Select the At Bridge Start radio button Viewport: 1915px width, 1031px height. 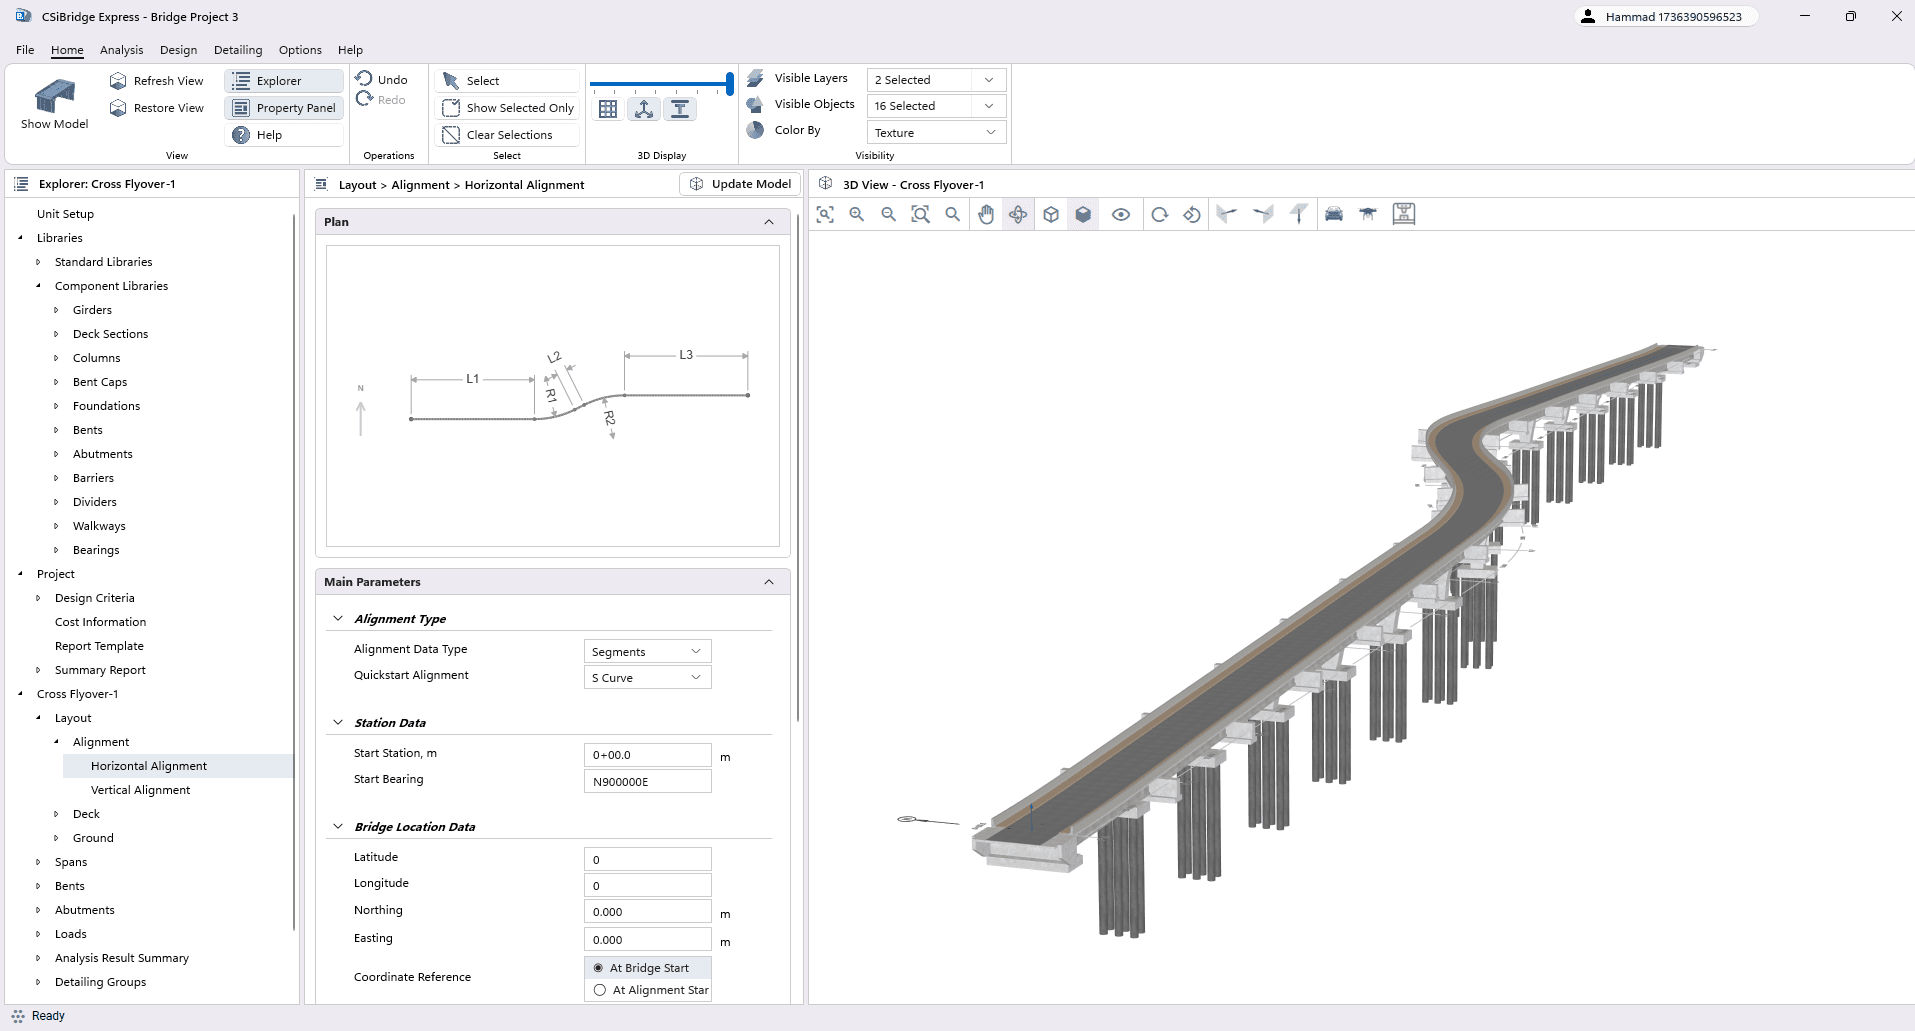(x=599, y=968)
